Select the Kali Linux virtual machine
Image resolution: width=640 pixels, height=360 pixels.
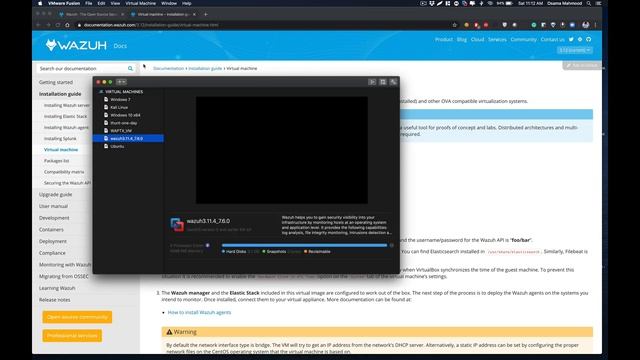[128, 107]
